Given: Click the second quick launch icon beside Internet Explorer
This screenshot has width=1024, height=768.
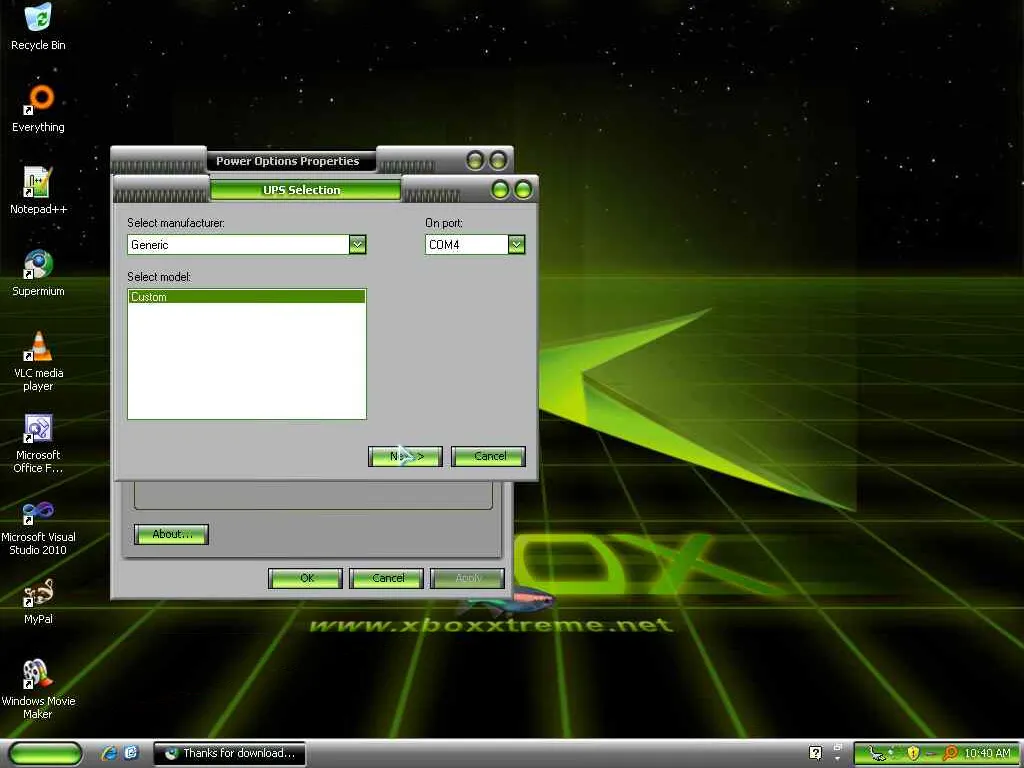Looking at the screenshot, I should [x=131, y=753].
